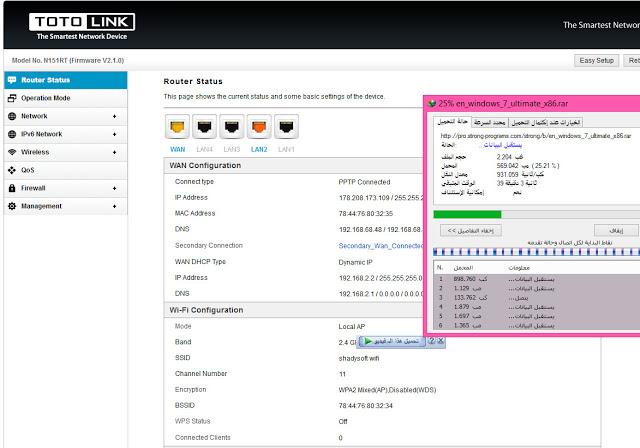The image size is (640, 448).
Task: Click the green play icon on video download bar
Action: click(x=368, y=341)
